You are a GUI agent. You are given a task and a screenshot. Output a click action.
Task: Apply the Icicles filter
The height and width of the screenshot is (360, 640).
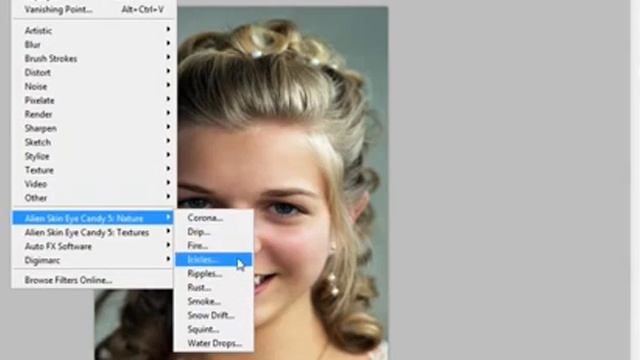tap(213, 259)
